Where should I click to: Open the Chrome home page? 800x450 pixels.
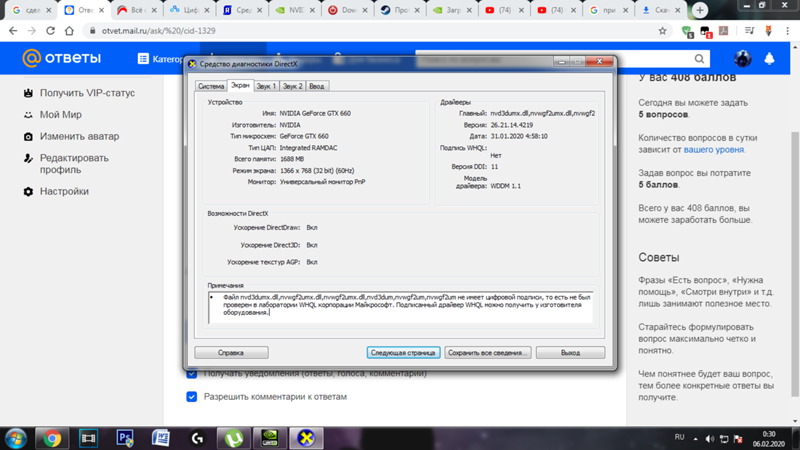(x=69, y=31)
